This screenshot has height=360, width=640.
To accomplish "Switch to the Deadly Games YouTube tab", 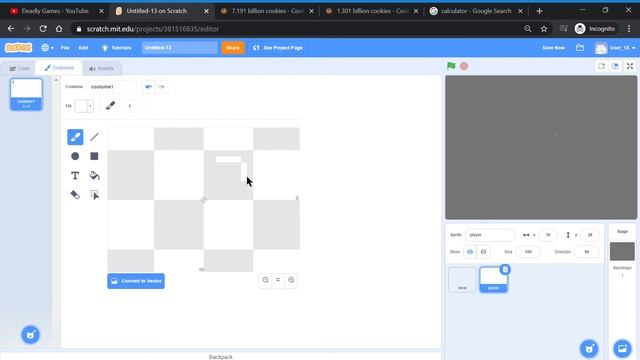I will (56, 11).
